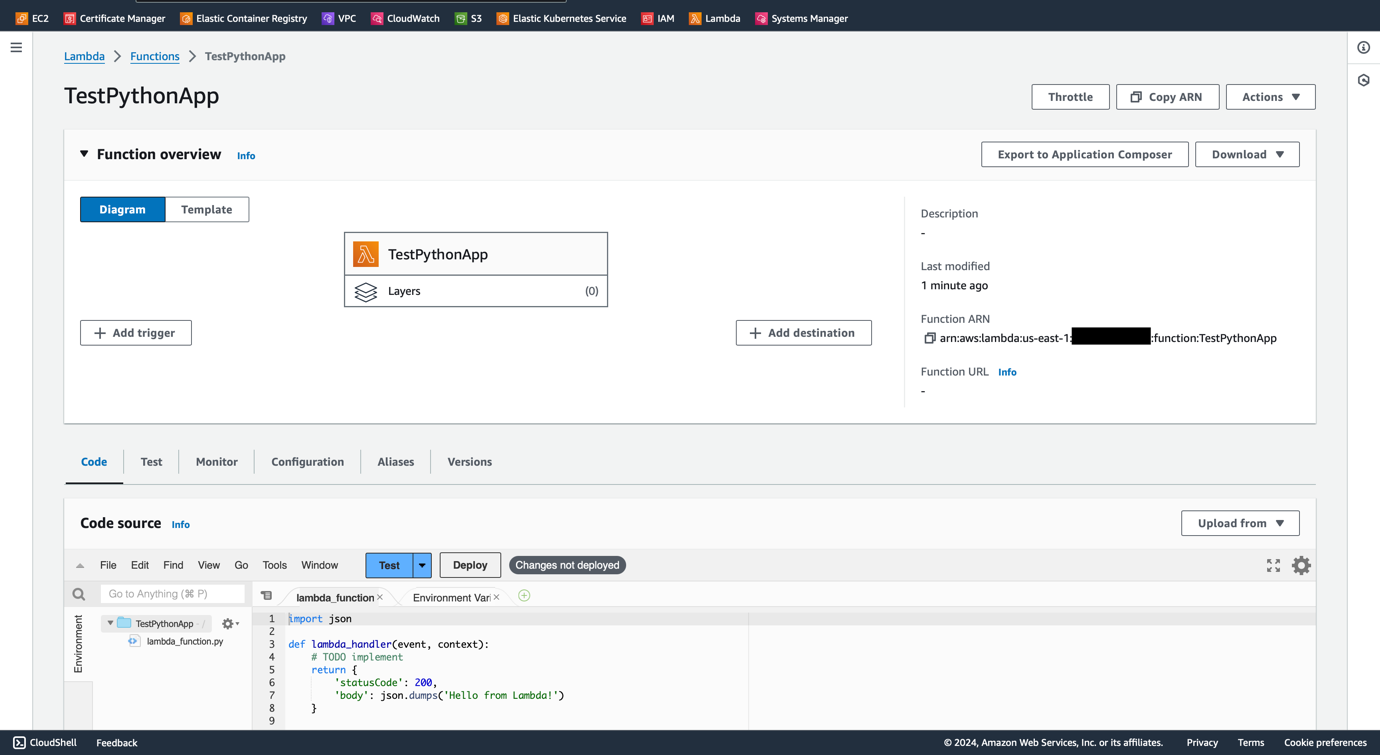Toggle the Environment side panel
Screen dimensions: 1380x755
[78, 643]
